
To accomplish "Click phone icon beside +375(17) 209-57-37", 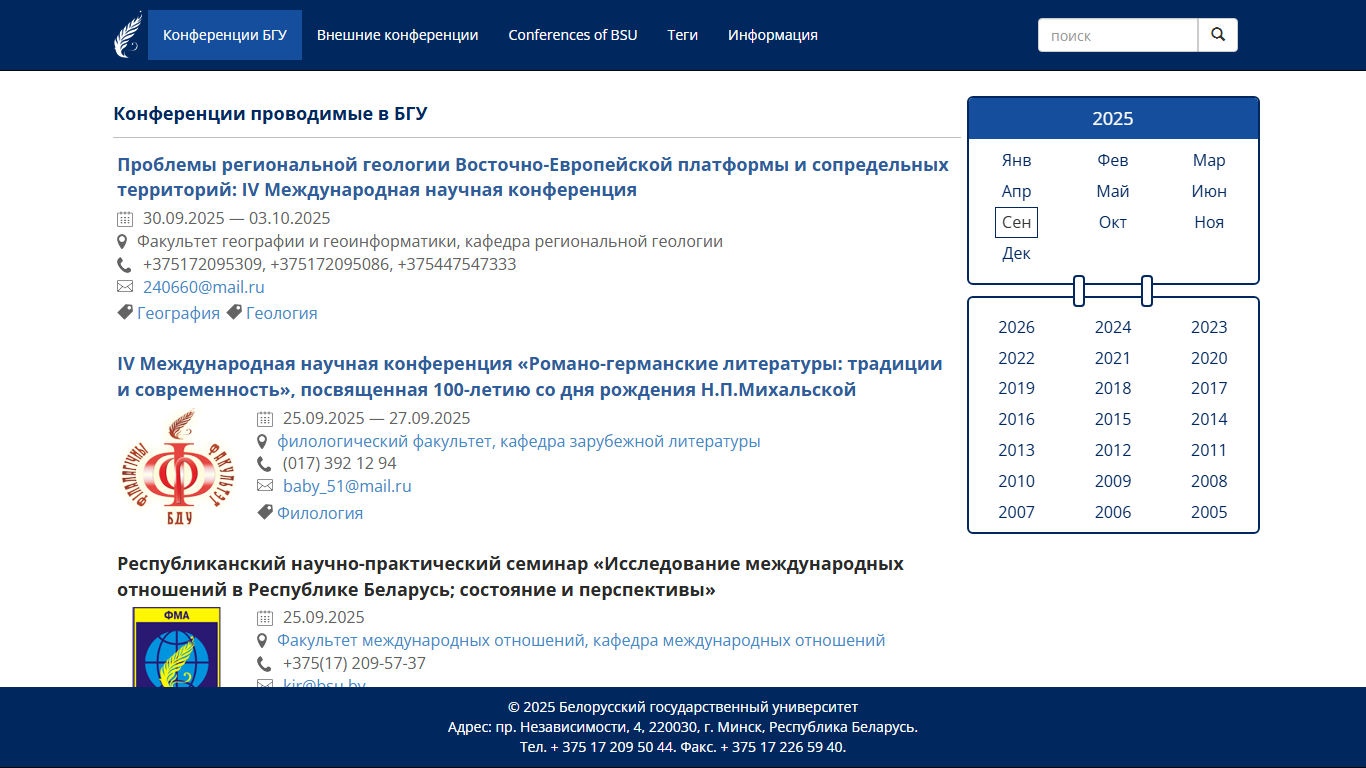I will pyautogui.click(x=264, y=664).
